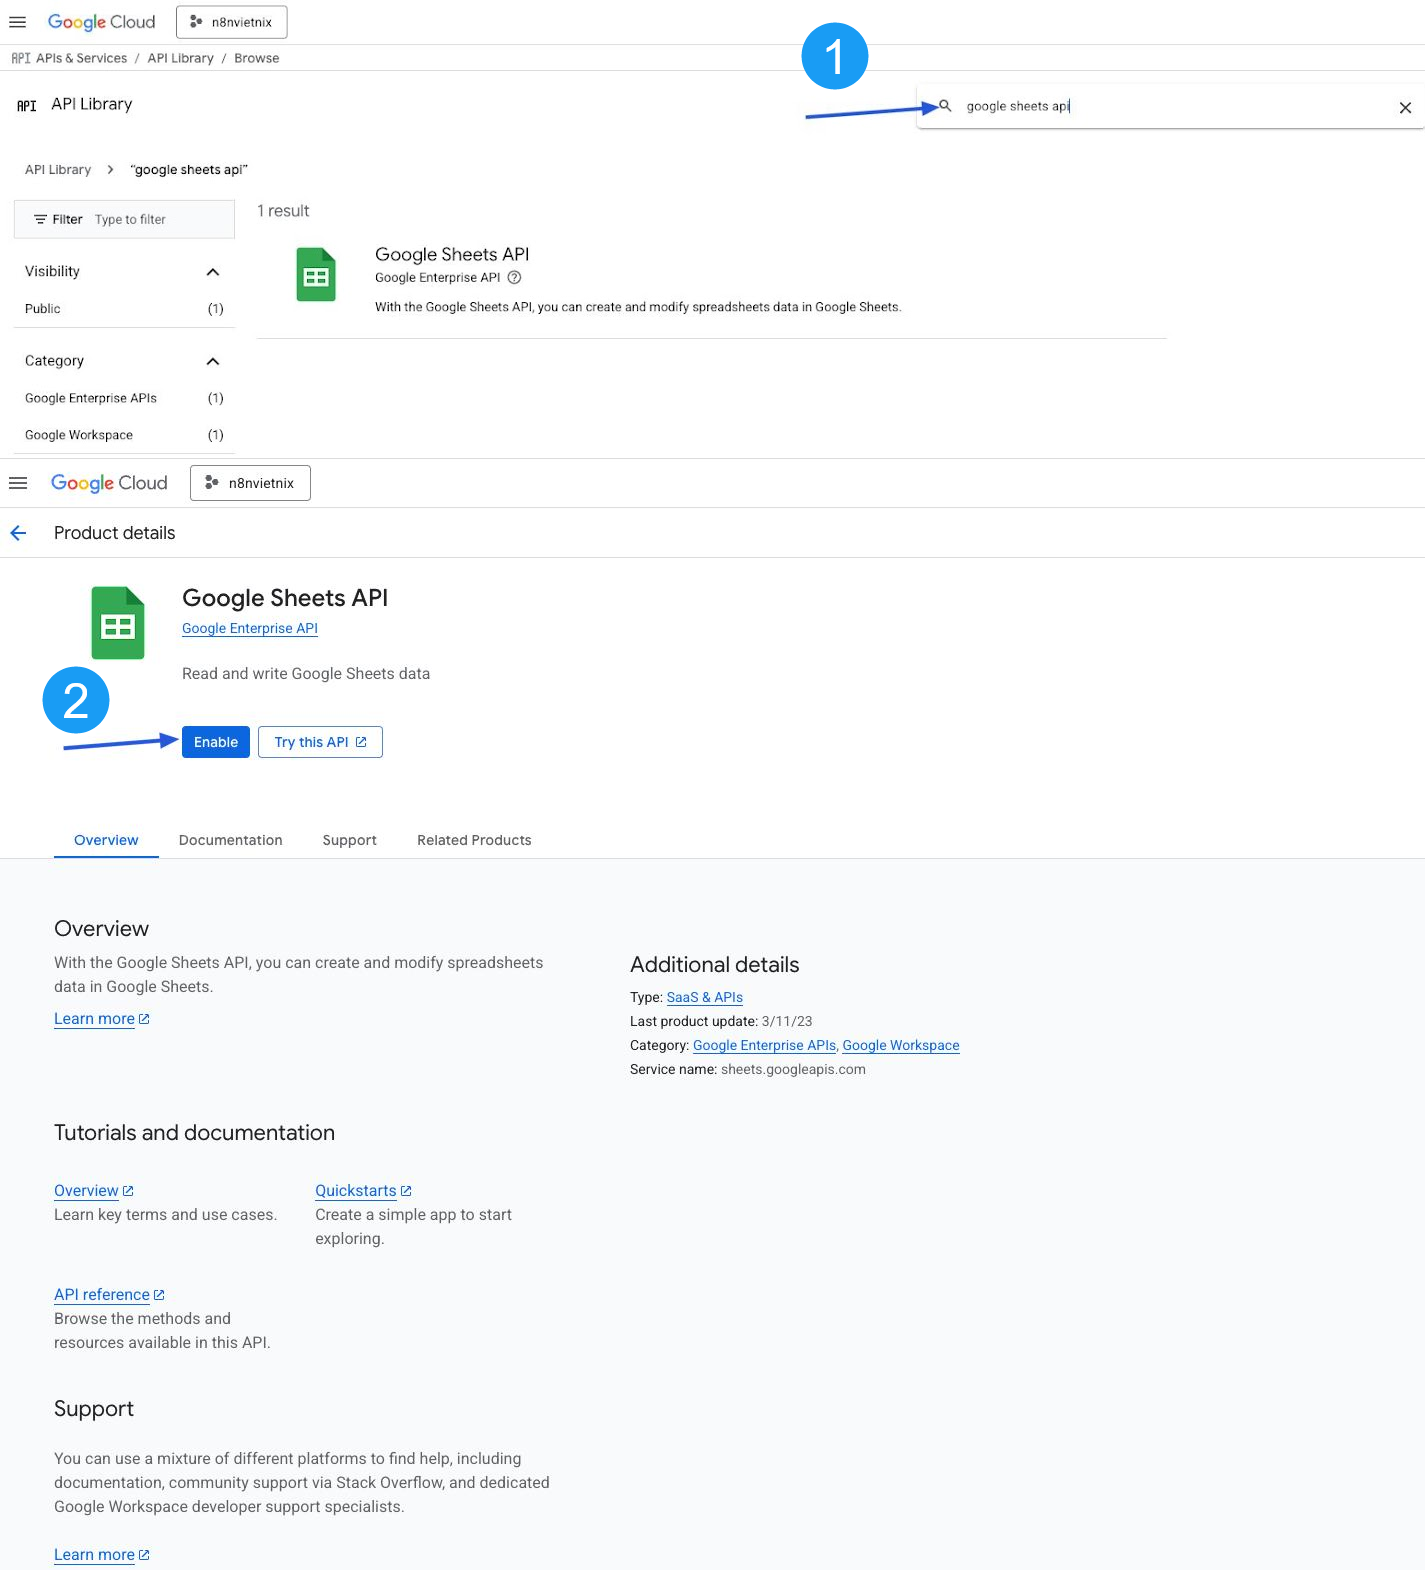Open API Library link above filter
Viewport: 1425px width, 1570px height.
coord(58,170)
